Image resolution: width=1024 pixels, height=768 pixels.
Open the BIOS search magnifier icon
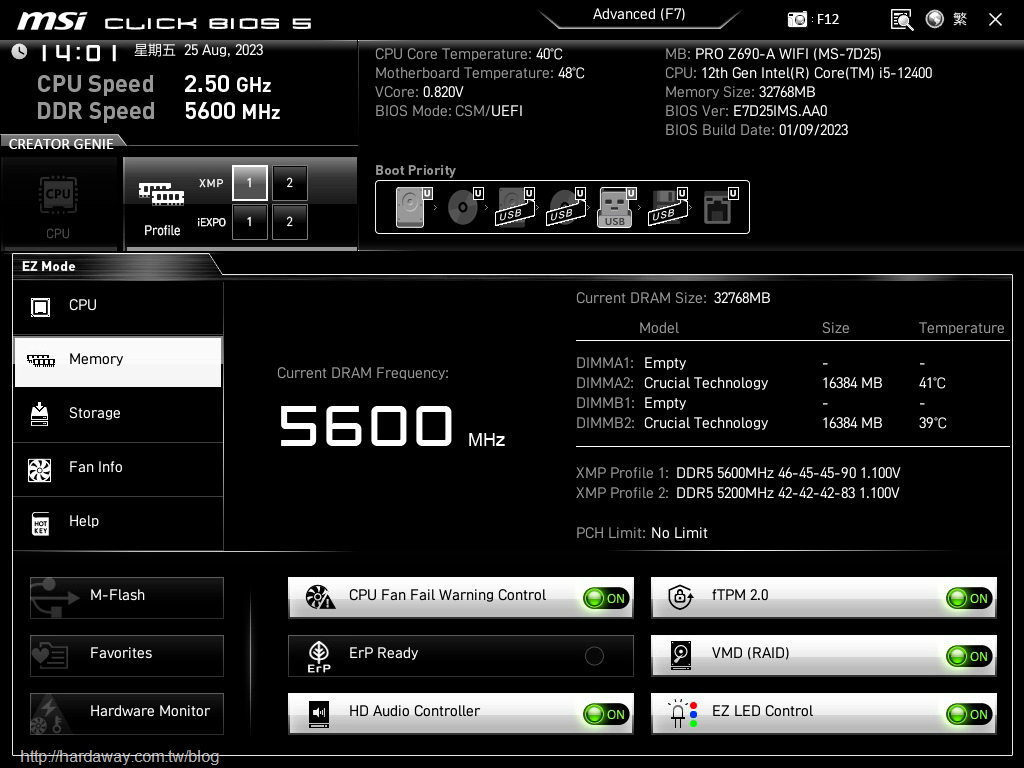[x=902, y=19]
